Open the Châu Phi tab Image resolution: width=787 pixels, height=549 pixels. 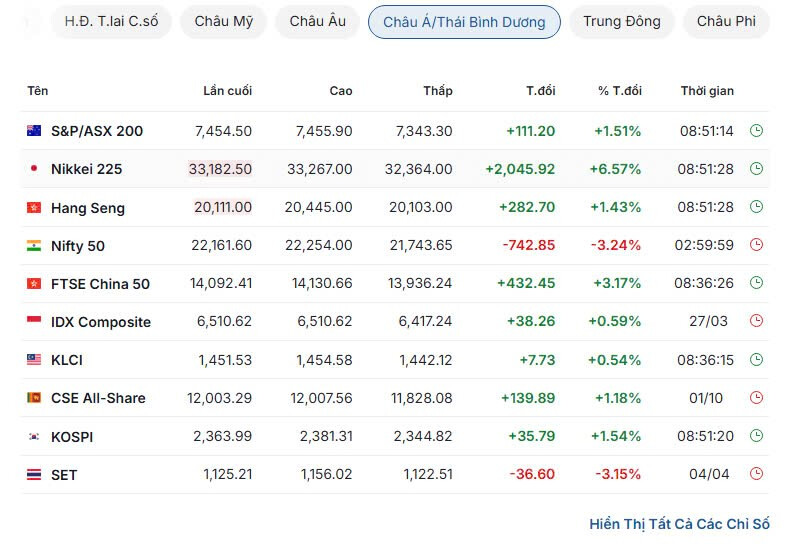[726, 22]
